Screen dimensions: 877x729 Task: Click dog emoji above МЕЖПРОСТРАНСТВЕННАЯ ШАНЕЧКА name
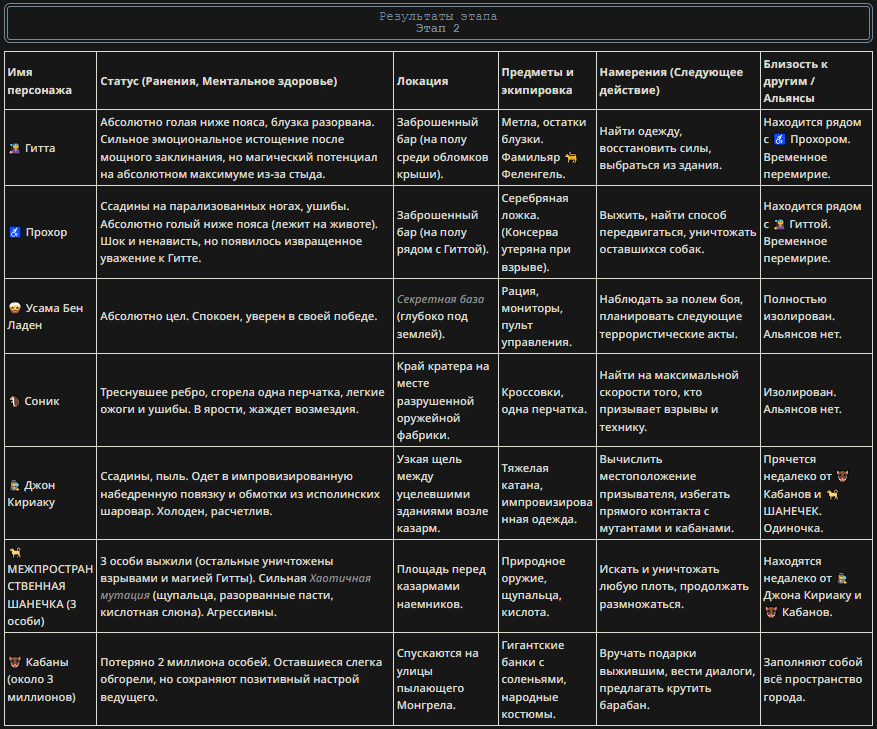pyautogui.click(x=15, y=553)
